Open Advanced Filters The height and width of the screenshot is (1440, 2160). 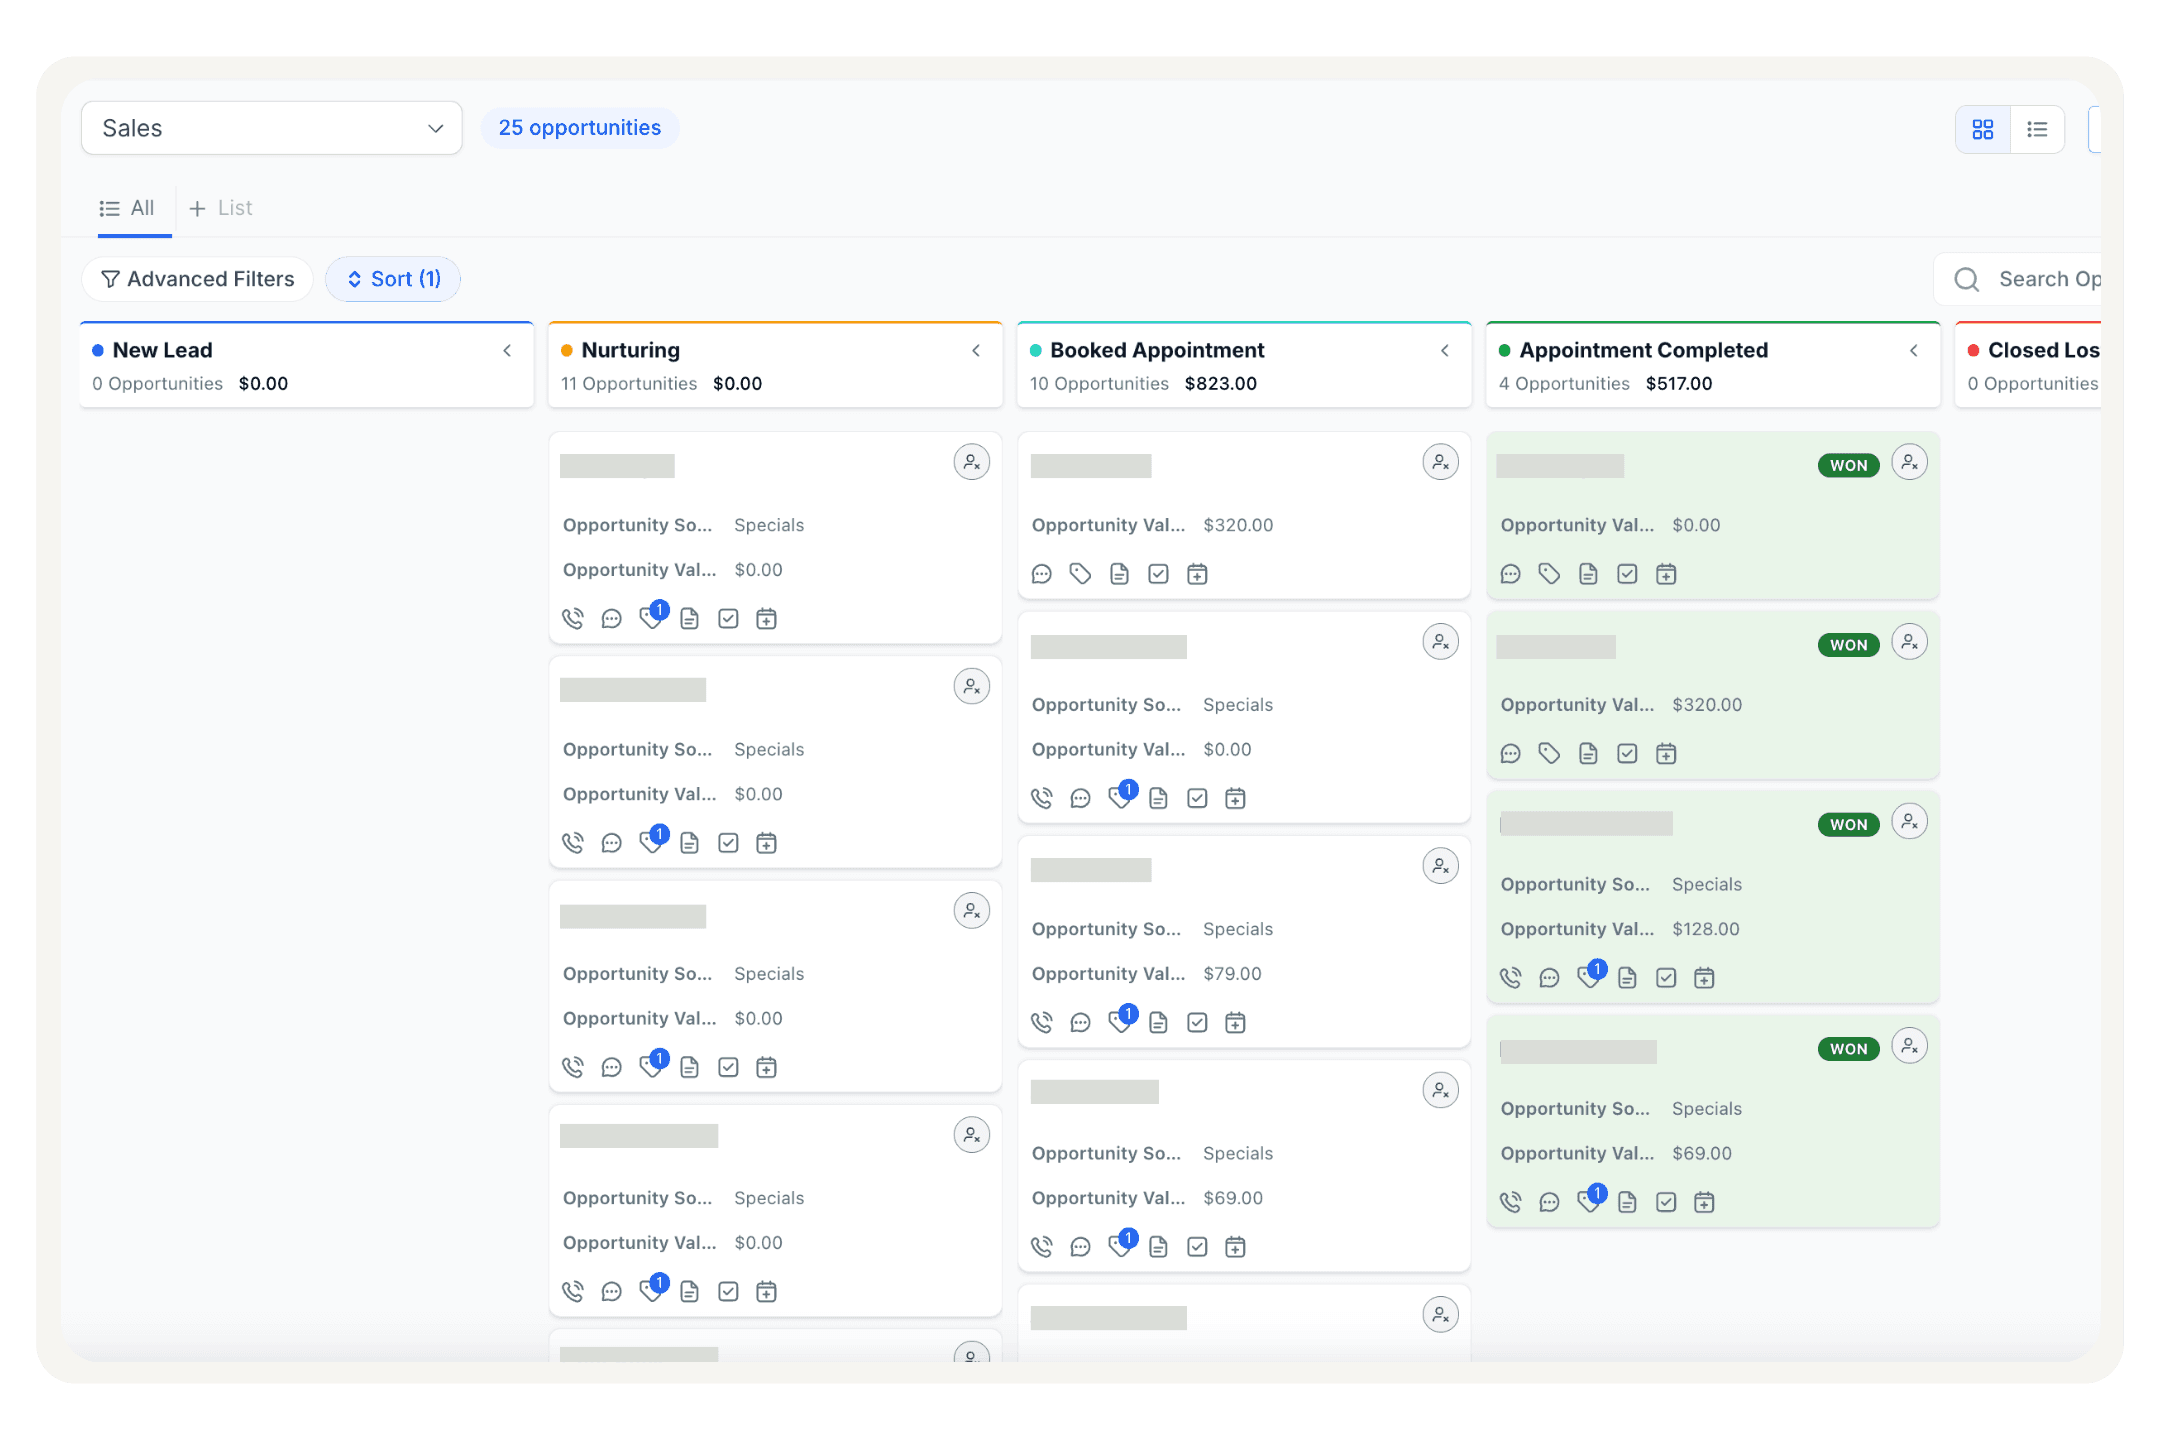click(197, 279)
